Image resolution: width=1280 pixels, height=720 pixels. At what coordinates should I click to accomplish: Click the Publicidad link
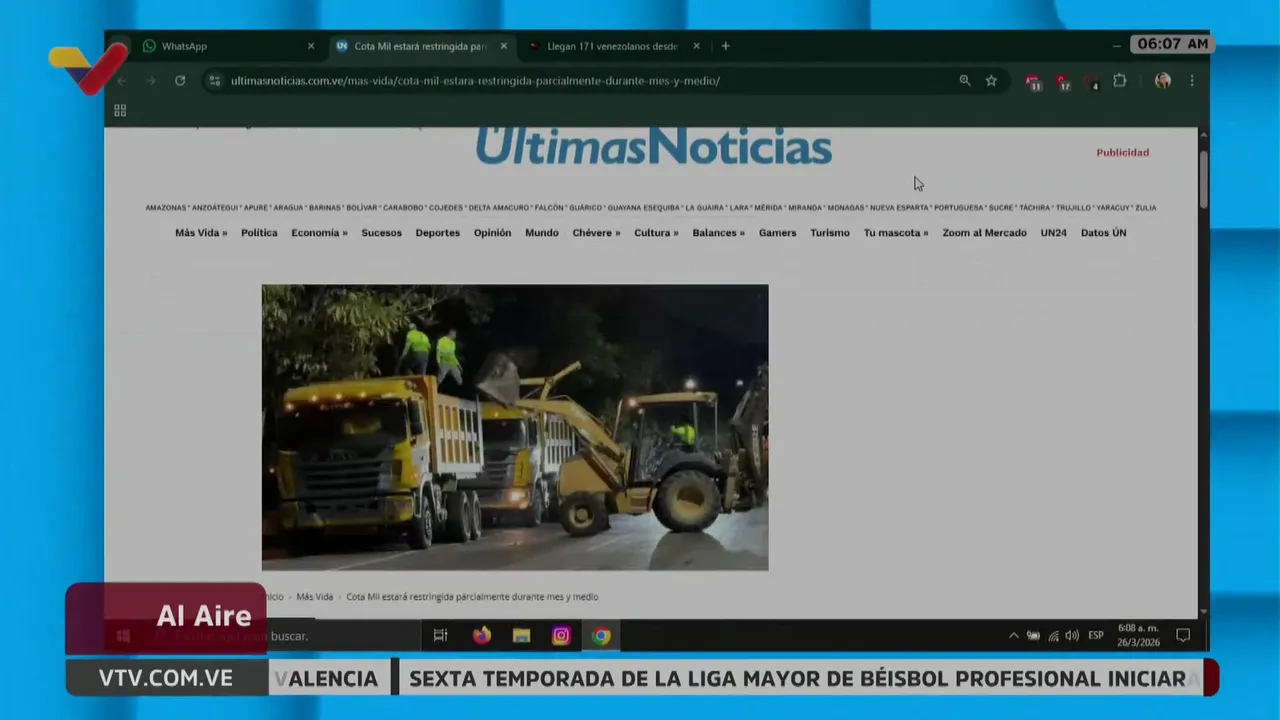click(1122, 153)
